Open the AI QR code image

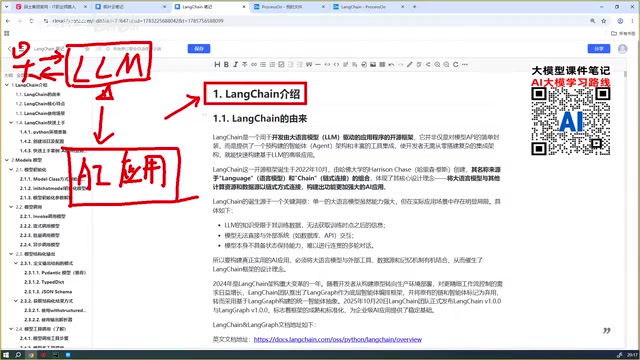(x=571, y=122)
